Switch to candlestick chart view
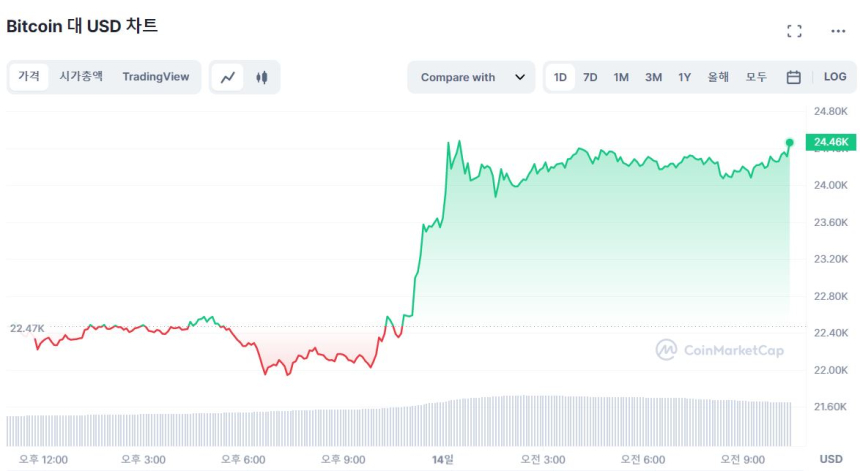The width and height of the screenshot is (860, 471). pos(262,77)
